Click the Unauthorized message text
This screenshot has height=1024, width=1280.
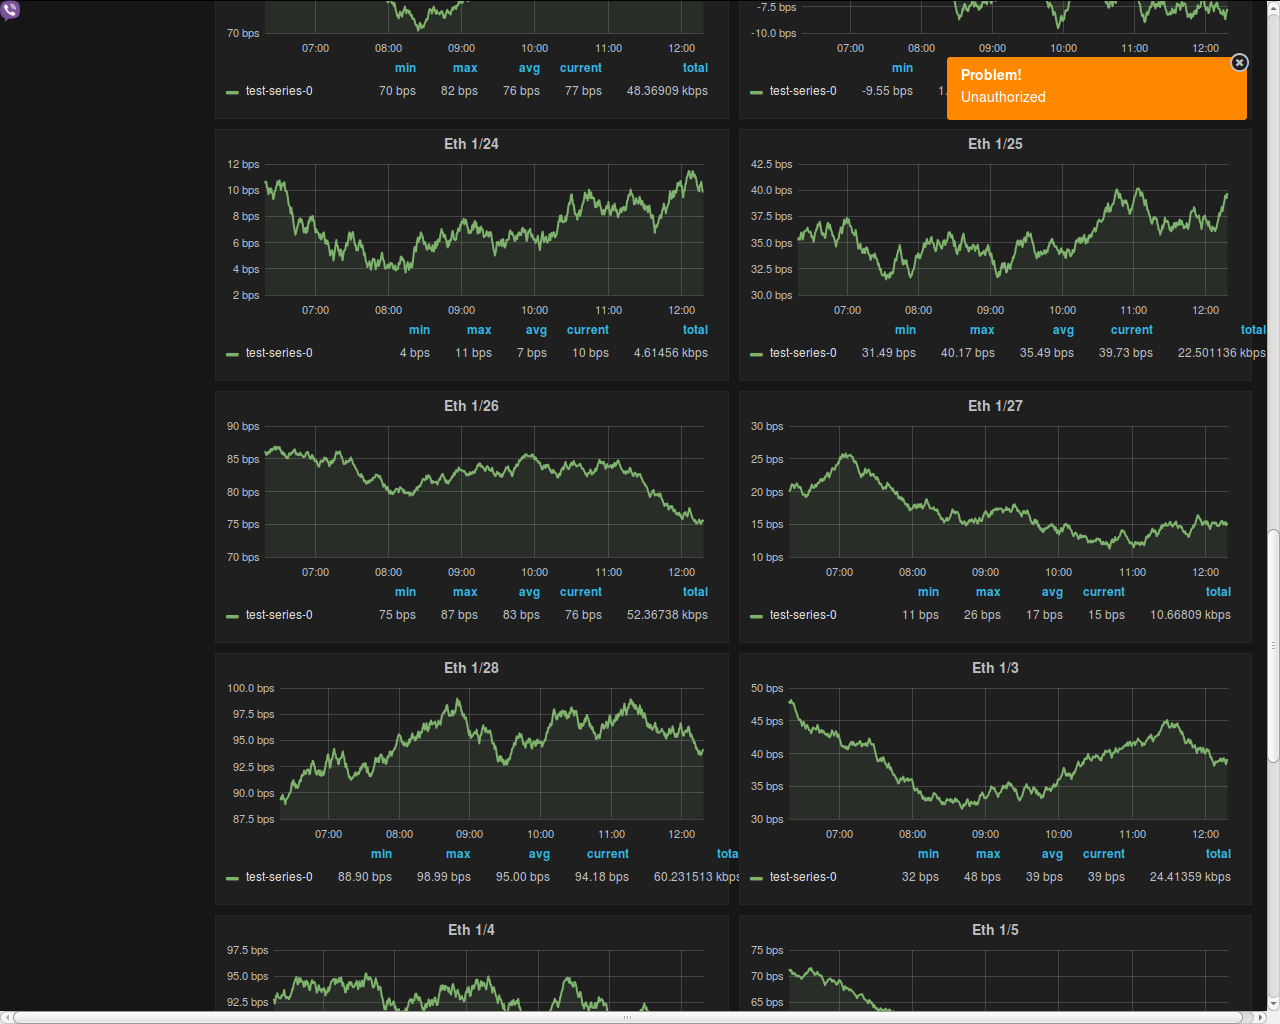coord(1003,97)
